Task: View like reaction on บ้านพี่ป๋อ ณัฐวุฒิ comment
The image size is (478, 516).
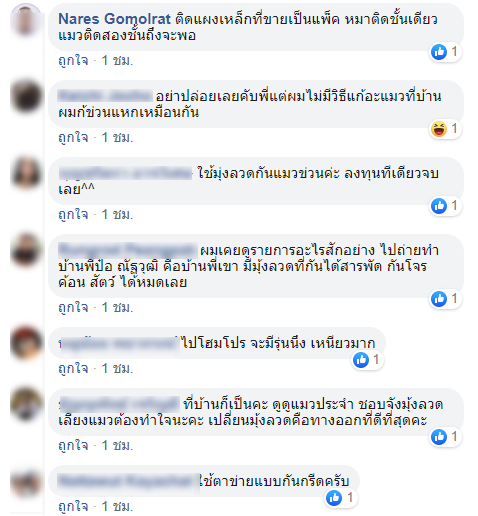Action: pos(445,299)
